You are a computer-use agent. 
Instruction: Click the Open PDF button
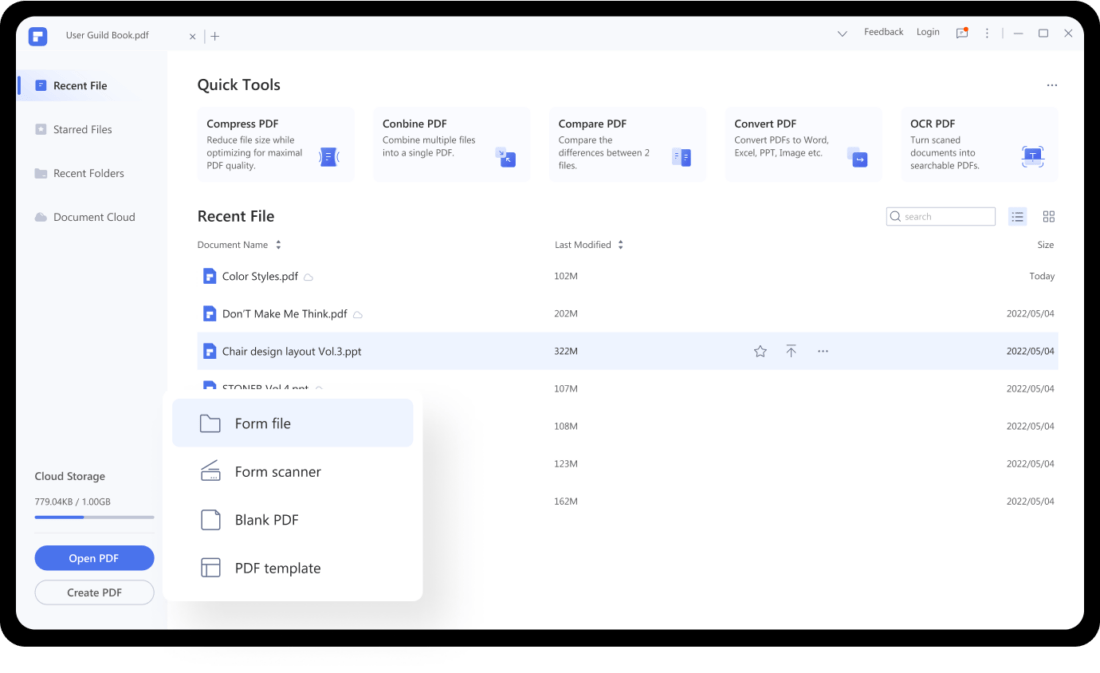click(x=94, y=558)
